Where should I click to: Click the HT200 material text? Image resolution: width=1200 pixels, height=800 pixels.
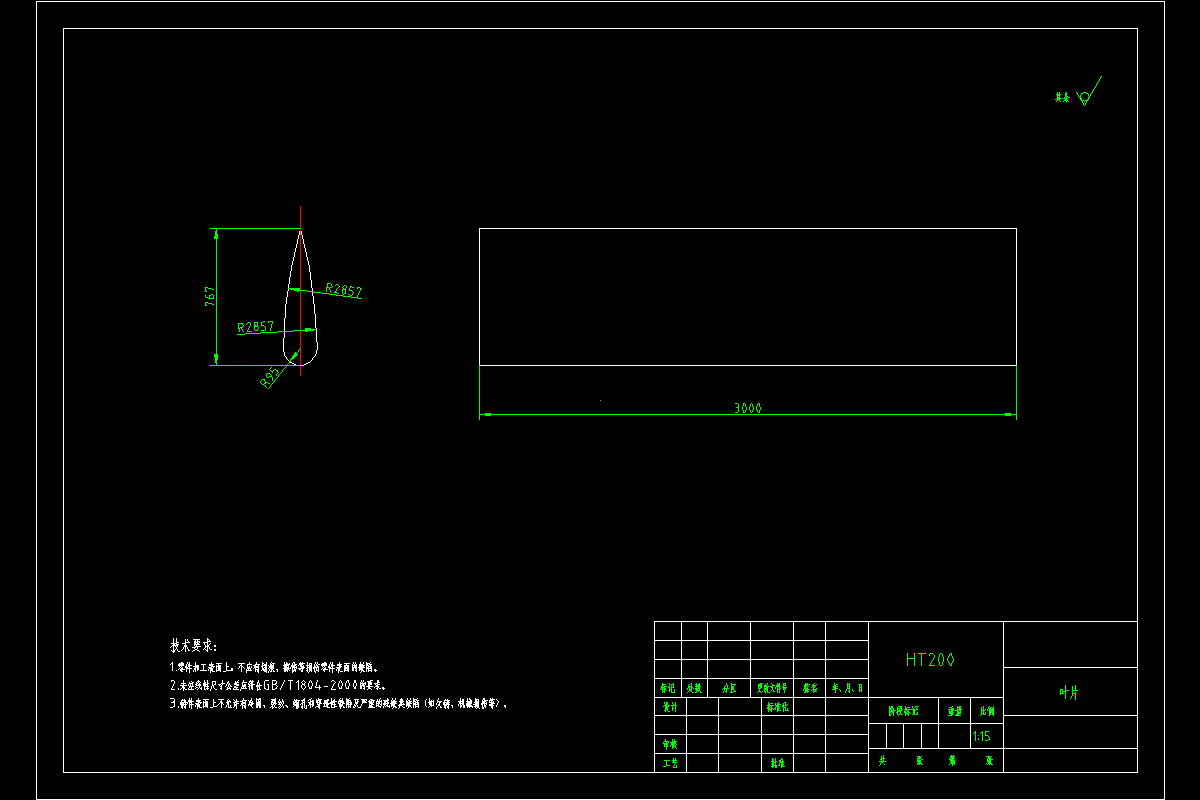point(930,660)
